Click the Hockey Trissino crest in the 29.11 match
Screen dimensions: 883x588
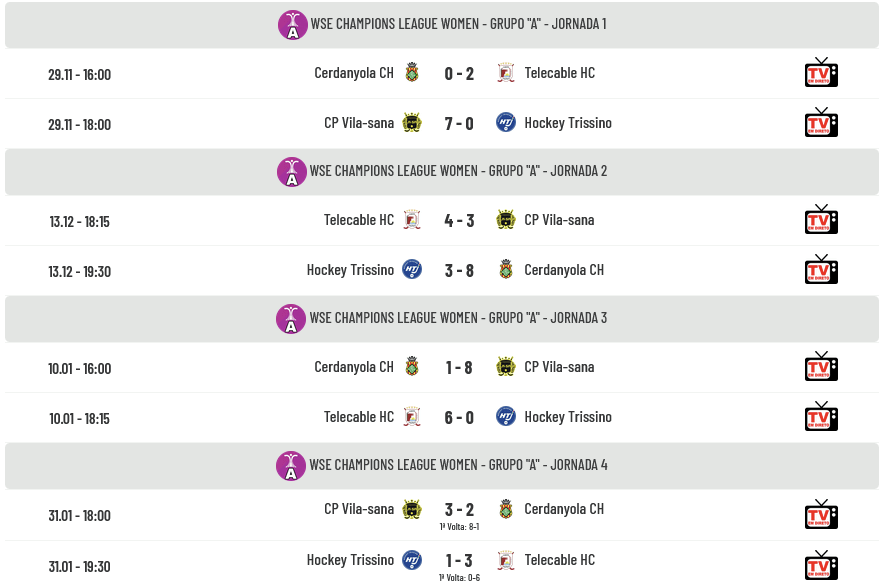pos(506,123)
